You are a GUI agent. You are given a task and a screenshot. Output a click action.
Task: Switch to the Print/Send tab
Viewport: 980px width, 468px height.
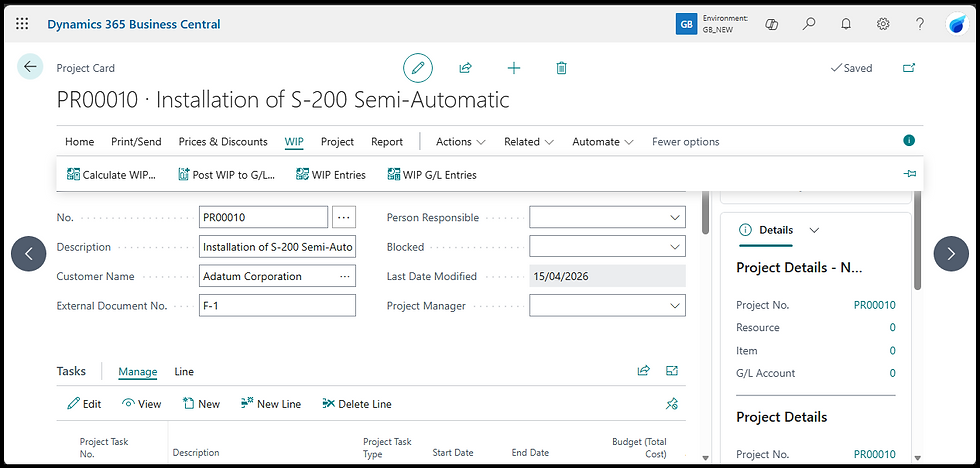tap(136, 142)
